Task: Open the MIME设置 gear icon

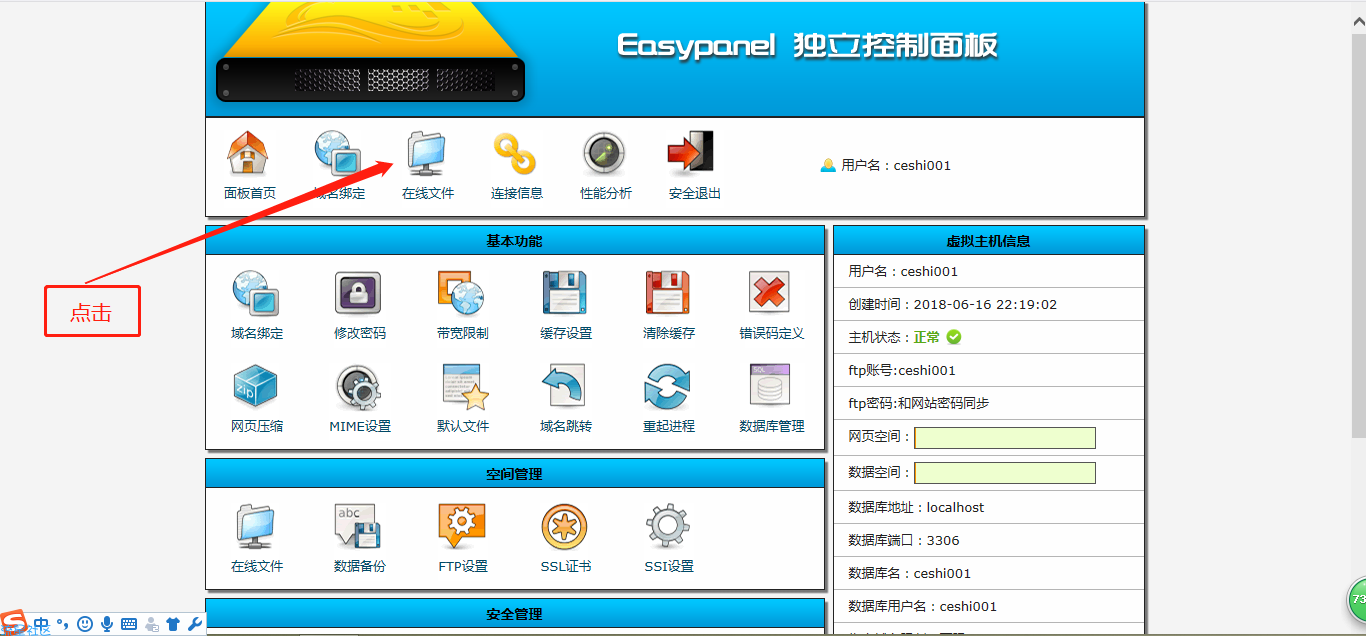Action: [x=359, y=386]
